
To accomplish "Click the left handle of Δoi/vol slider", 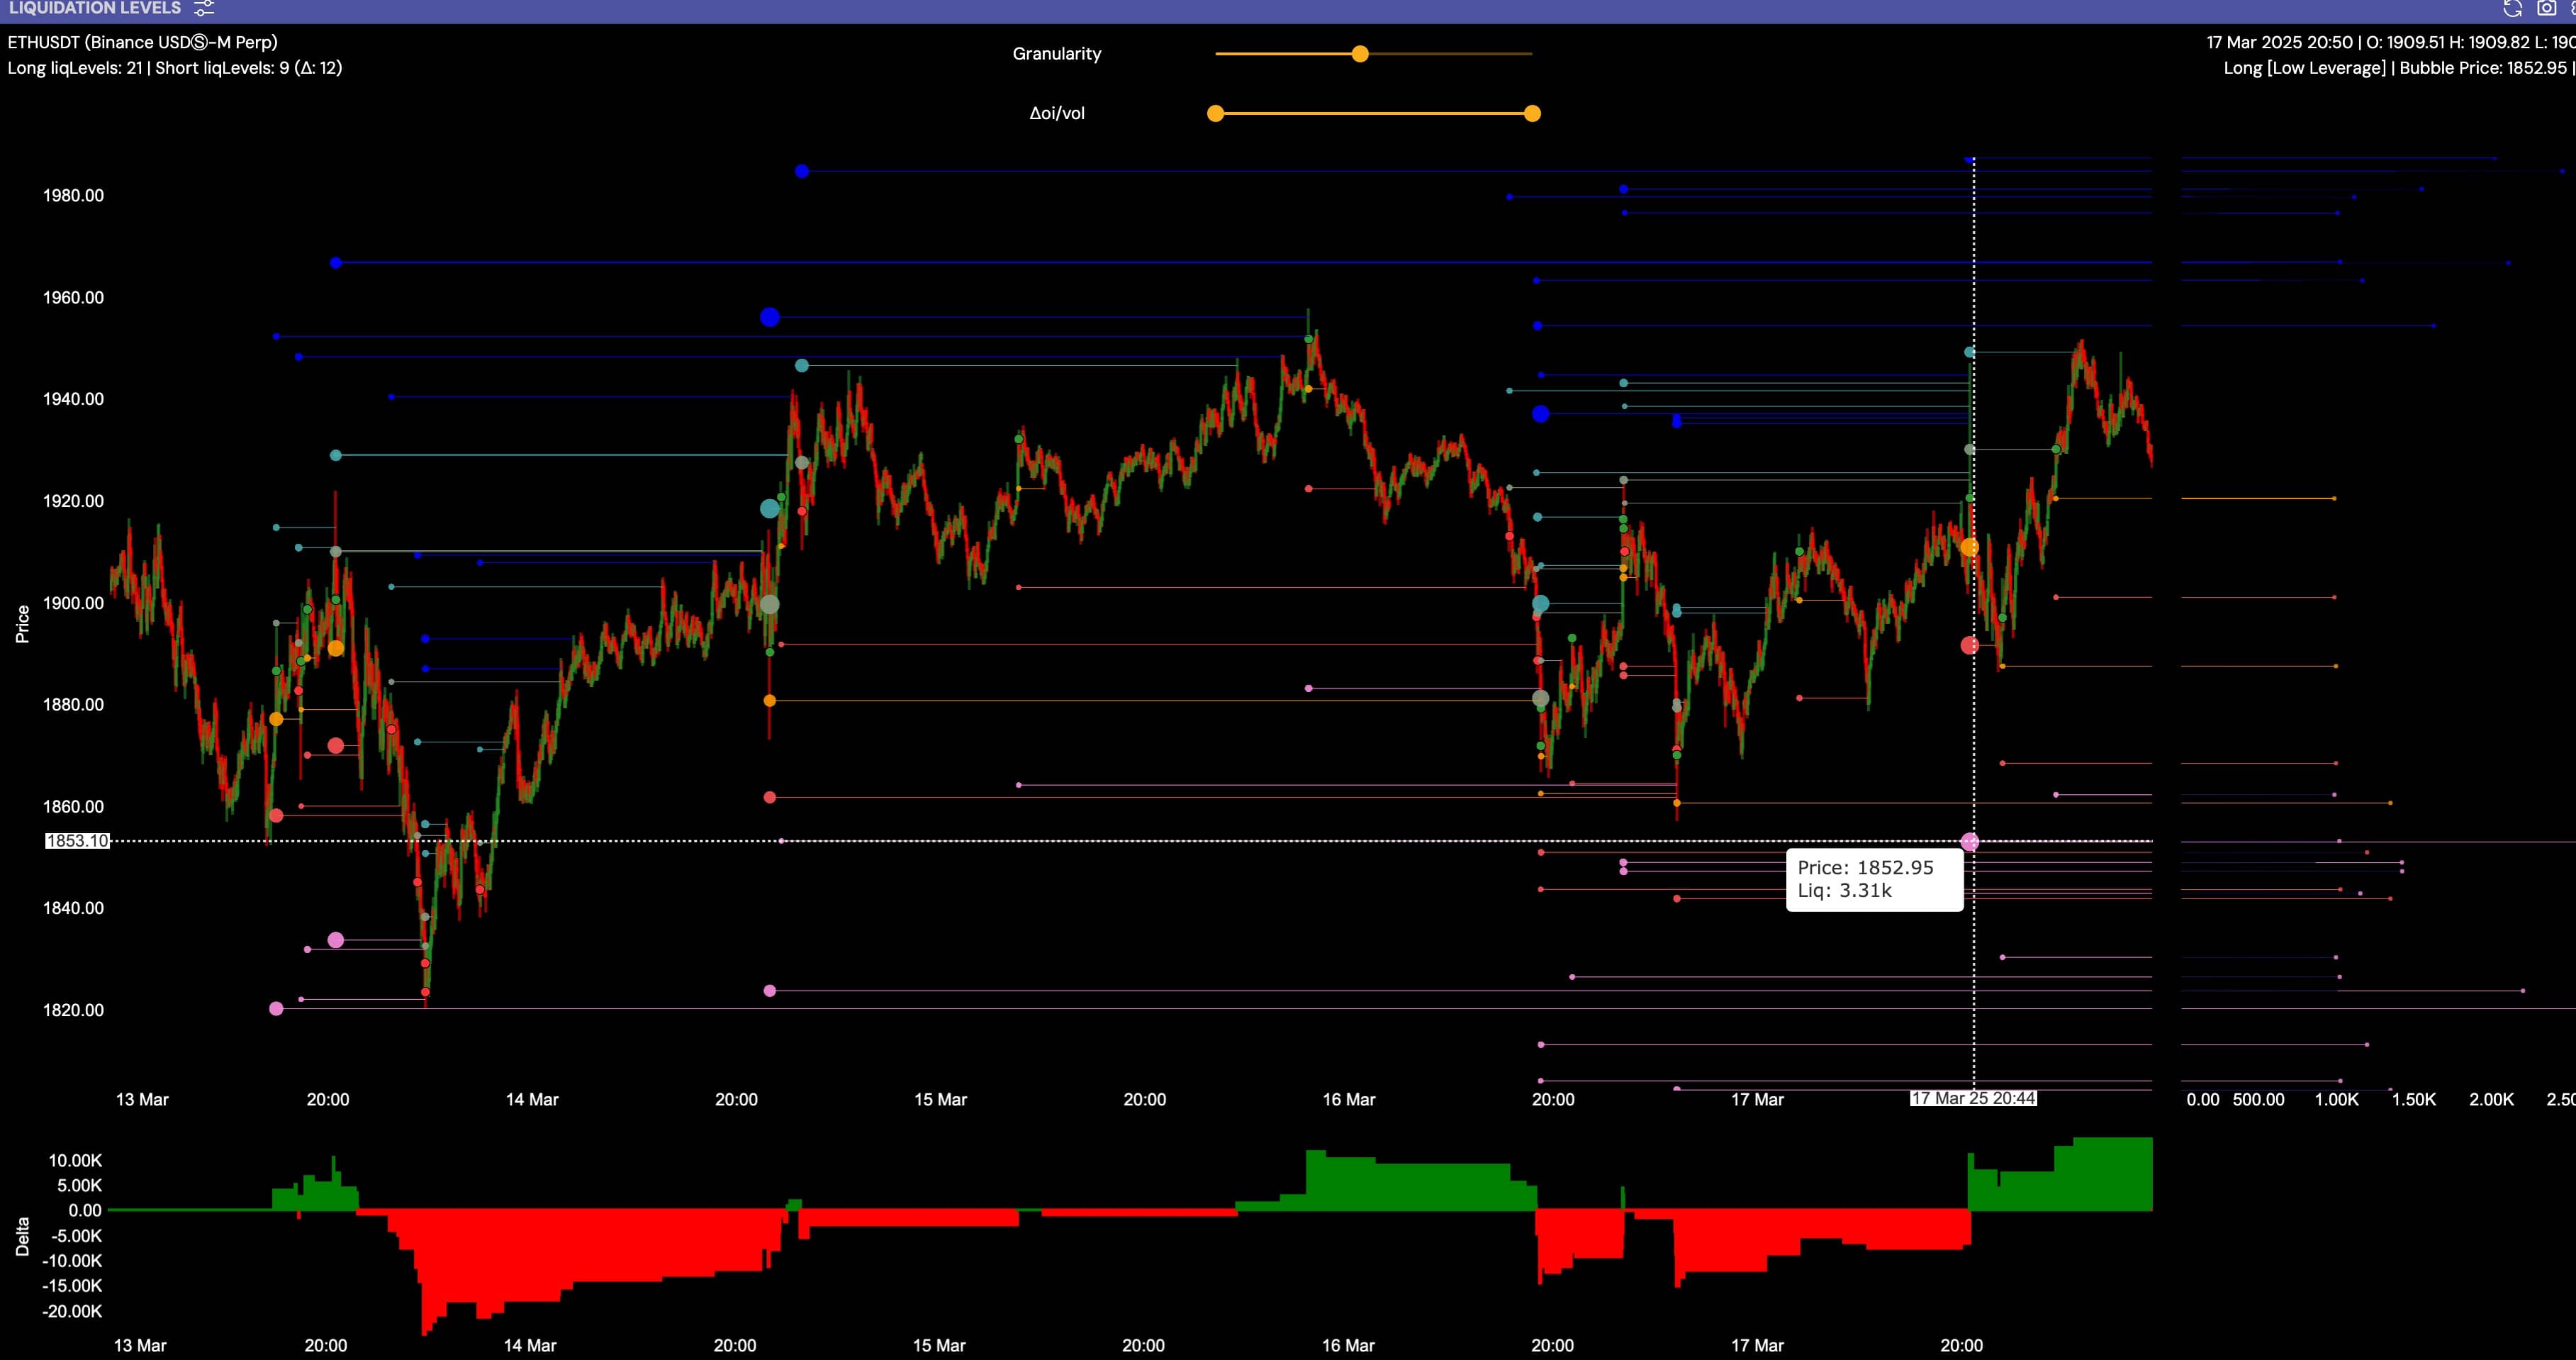I will [1215, 114].
